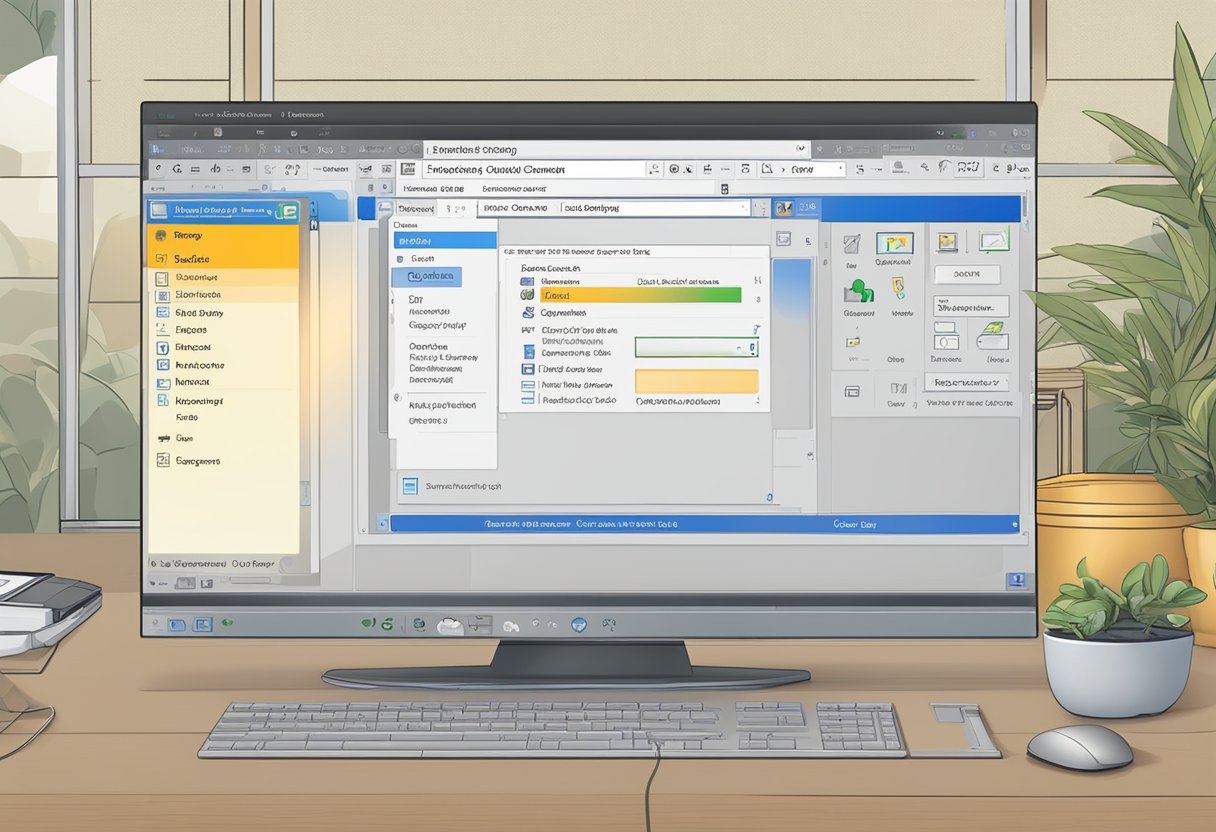Open the green-bordered dropdown in the dialog
The image size is (1216, 832).
(x=696, y=348)
